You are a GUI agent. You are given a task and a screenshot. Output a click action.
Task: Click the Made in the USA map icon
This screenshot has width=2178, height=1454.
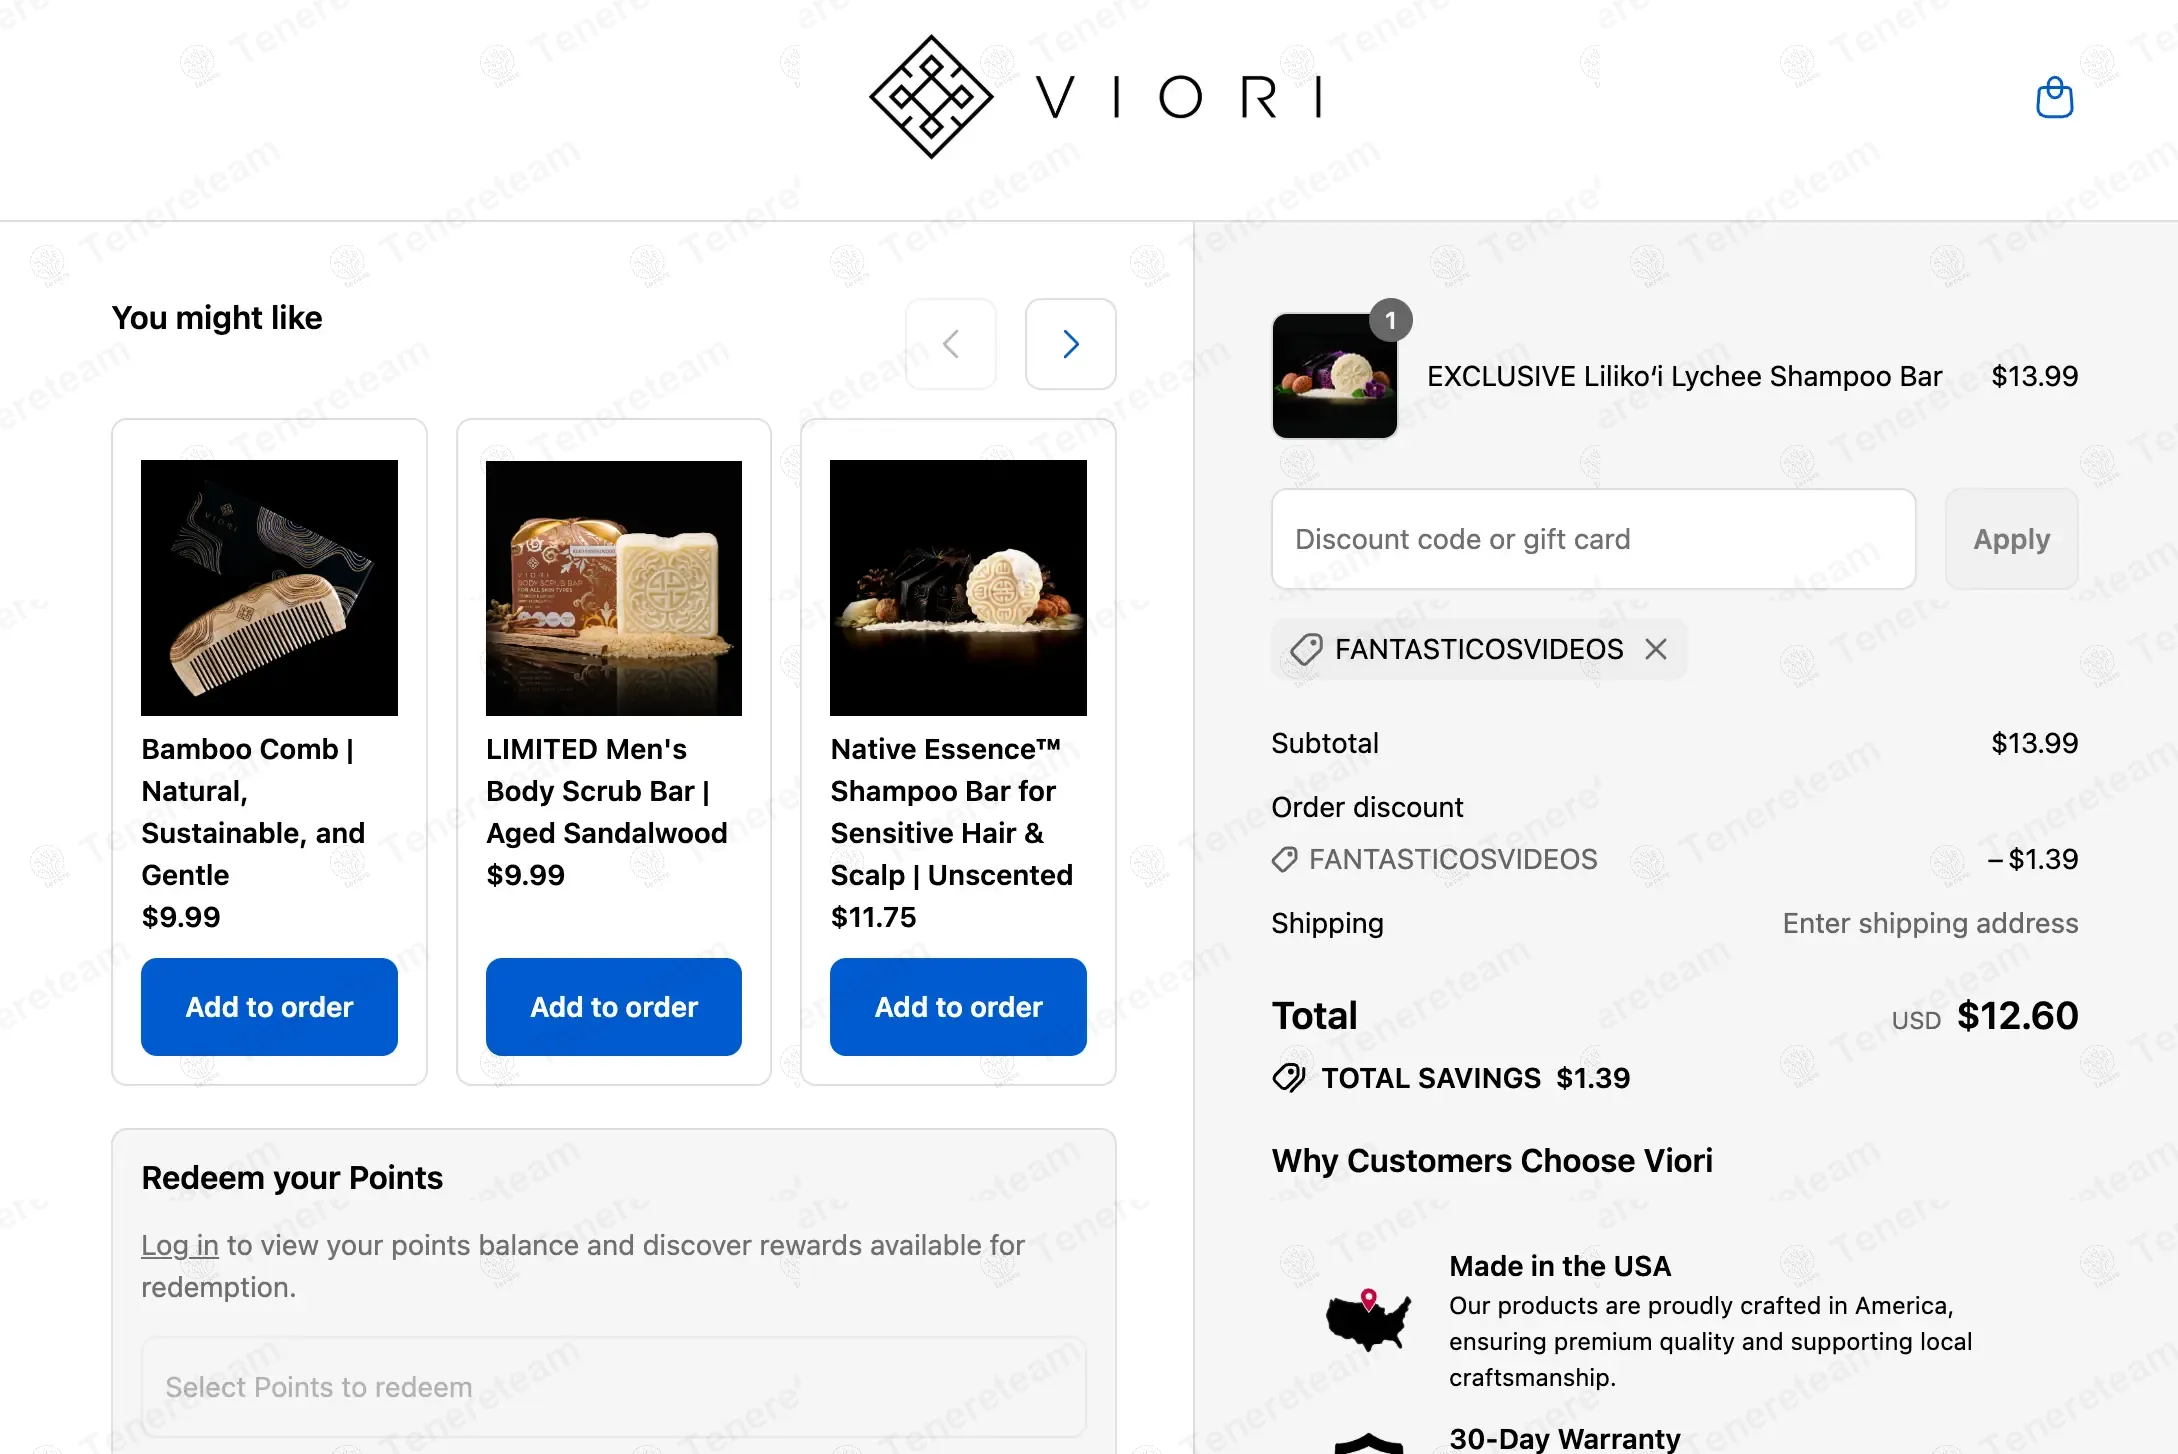point(1367,1320)
